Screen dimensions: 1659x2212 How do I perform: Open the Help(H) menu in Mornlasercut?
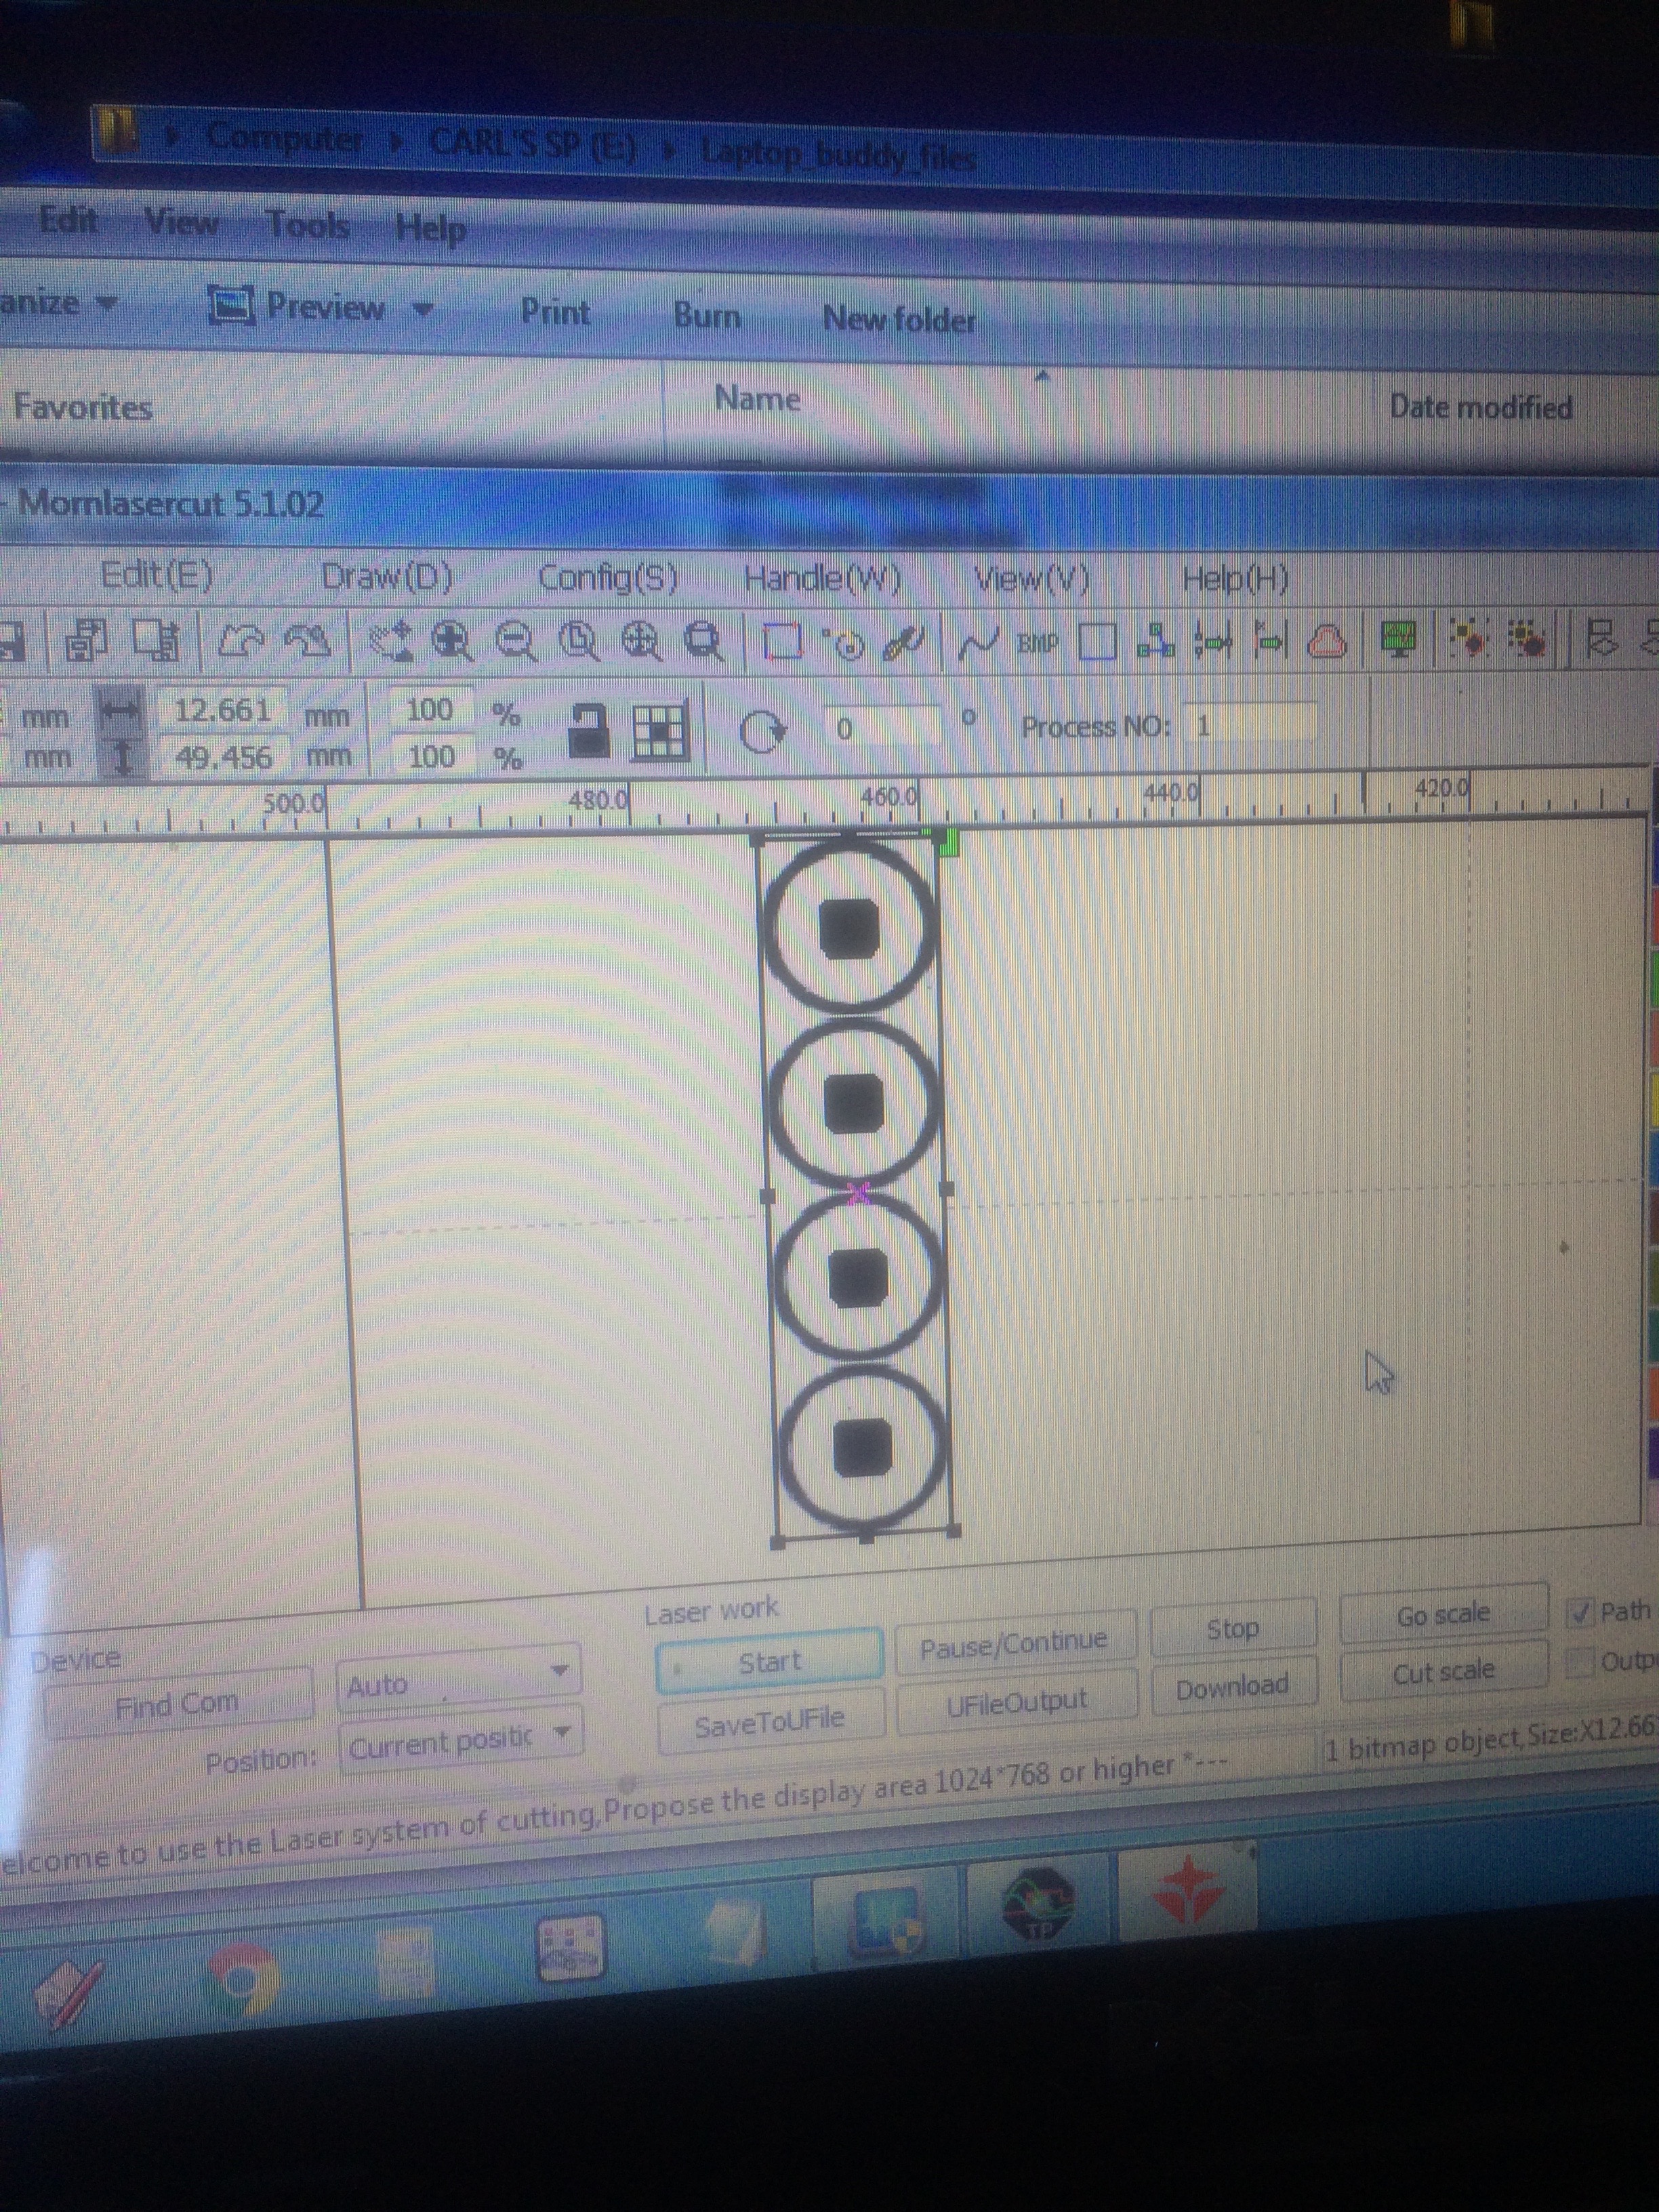1235,578
